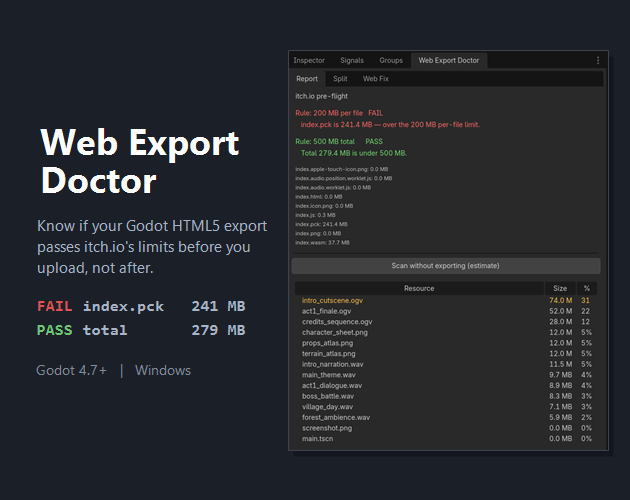Click the 'index.audio.worklet.js: 0.0 MB' line
The image size is (630, 500).
click(x=333, y=187)
